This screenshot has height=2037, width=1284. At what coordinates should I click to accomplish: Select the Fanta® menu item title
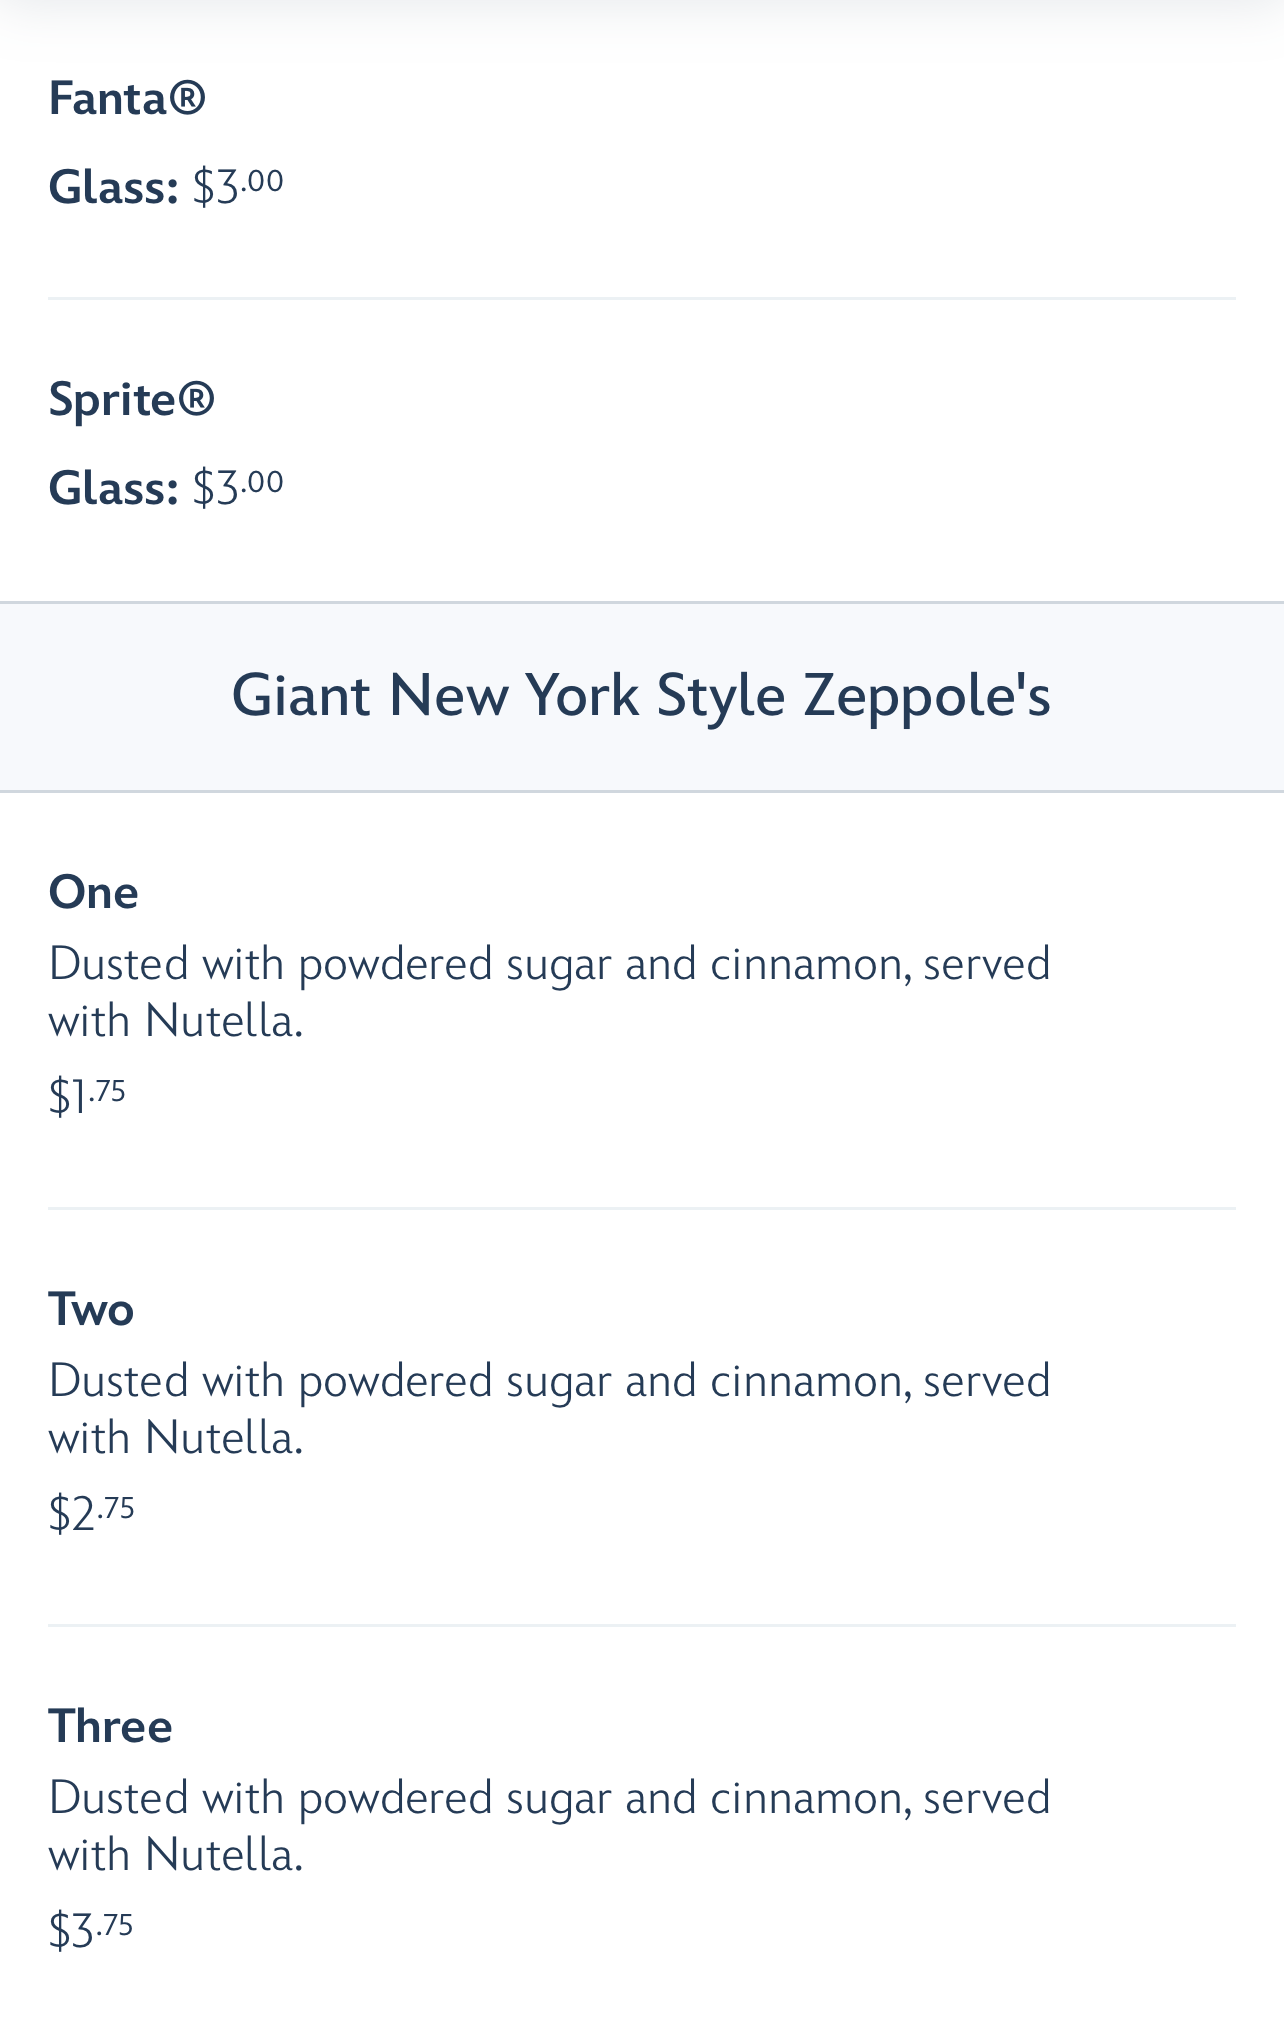pos(127,98)
